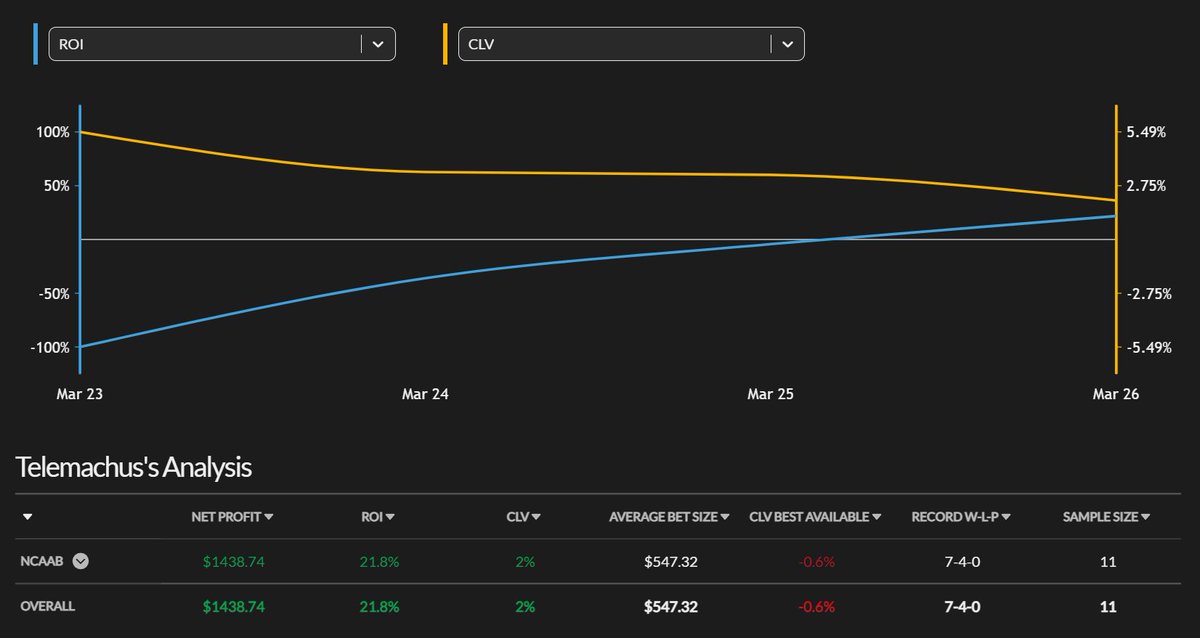Sort by NET PROFIT column header
Viewport: 1200px width, 638px height.
(x=232, y=517)
